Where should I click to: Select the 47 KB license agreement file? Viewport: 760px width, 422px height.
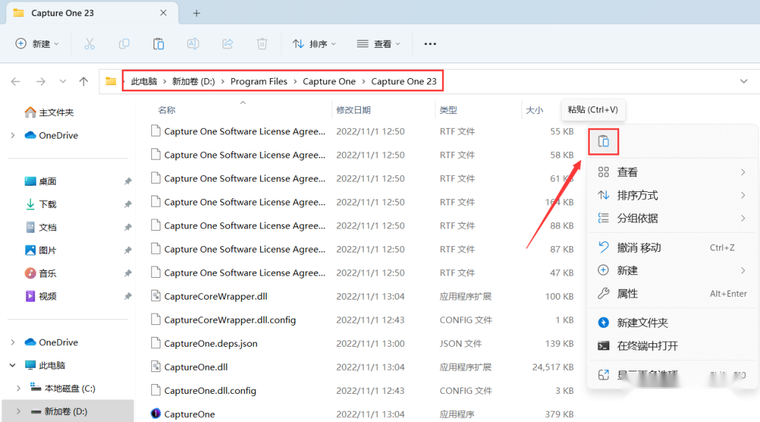362,273
